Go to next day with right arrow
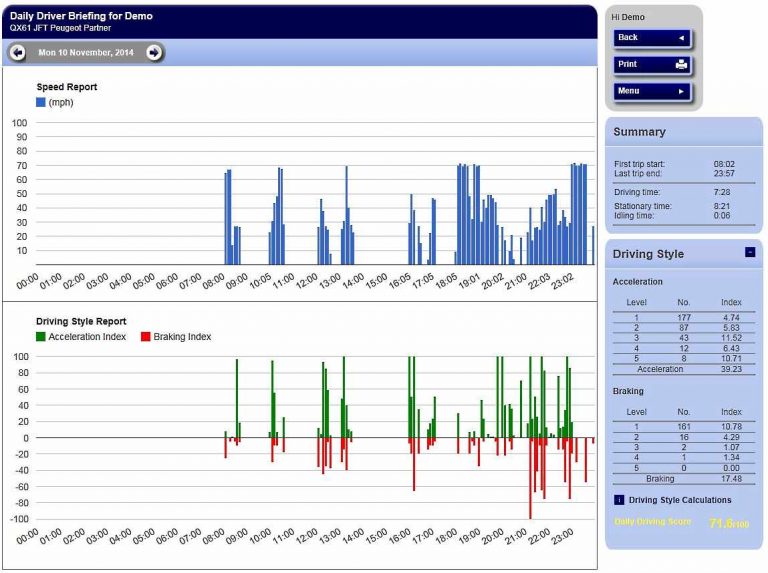The width and height of the screenshot is (768, 573). [x=154, y=52]
